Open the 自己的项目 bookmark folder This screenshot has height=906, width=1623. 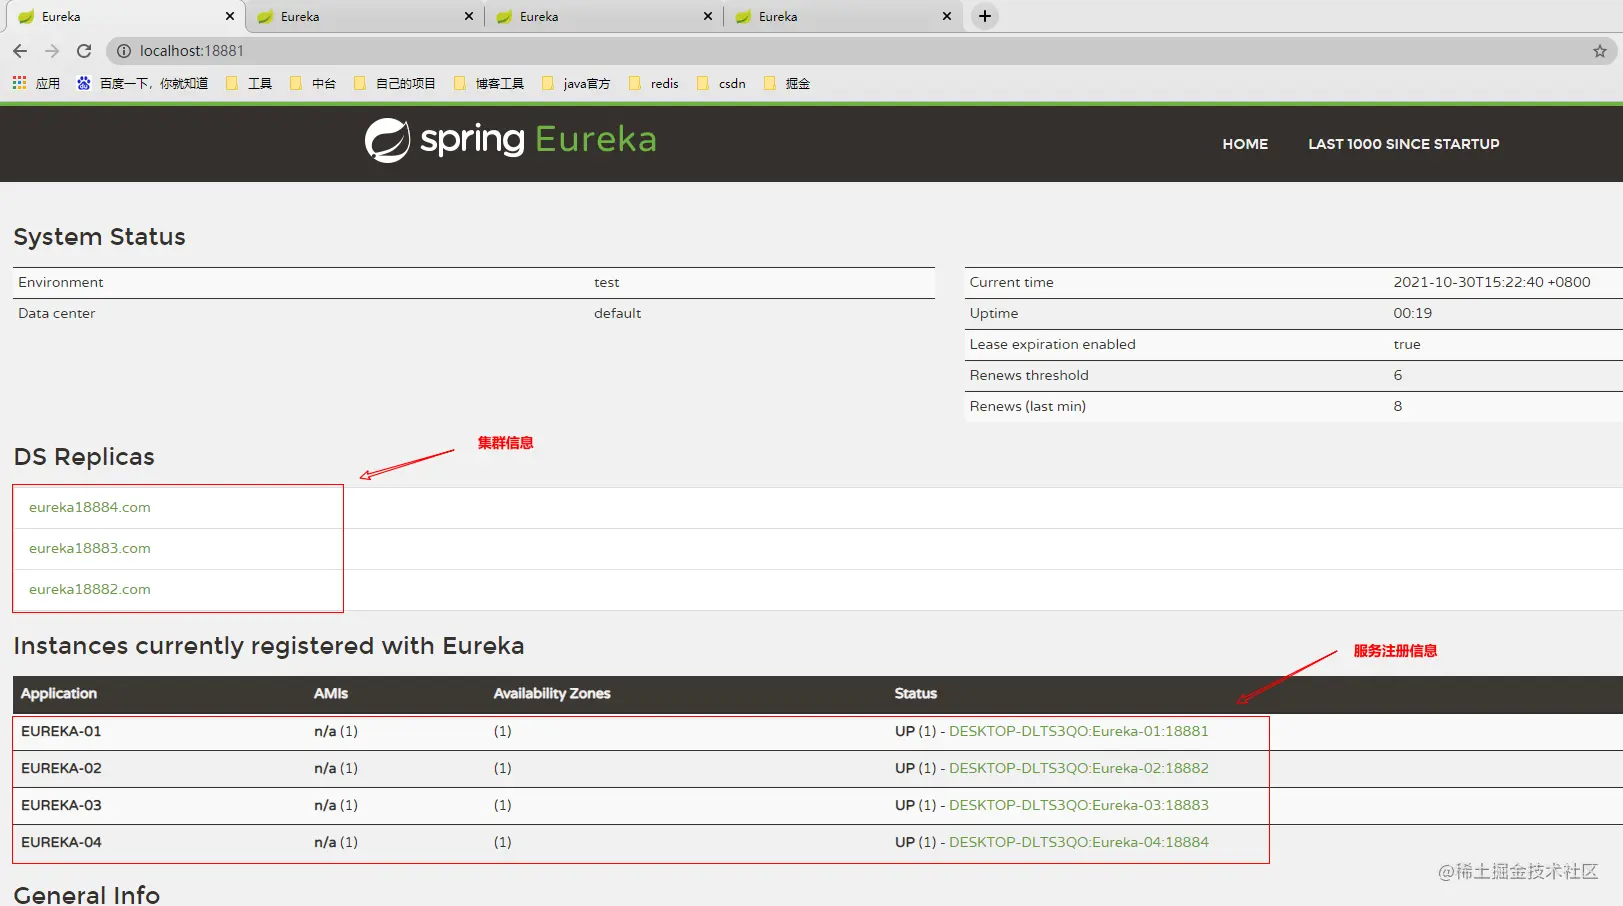(x=395, y=83)
